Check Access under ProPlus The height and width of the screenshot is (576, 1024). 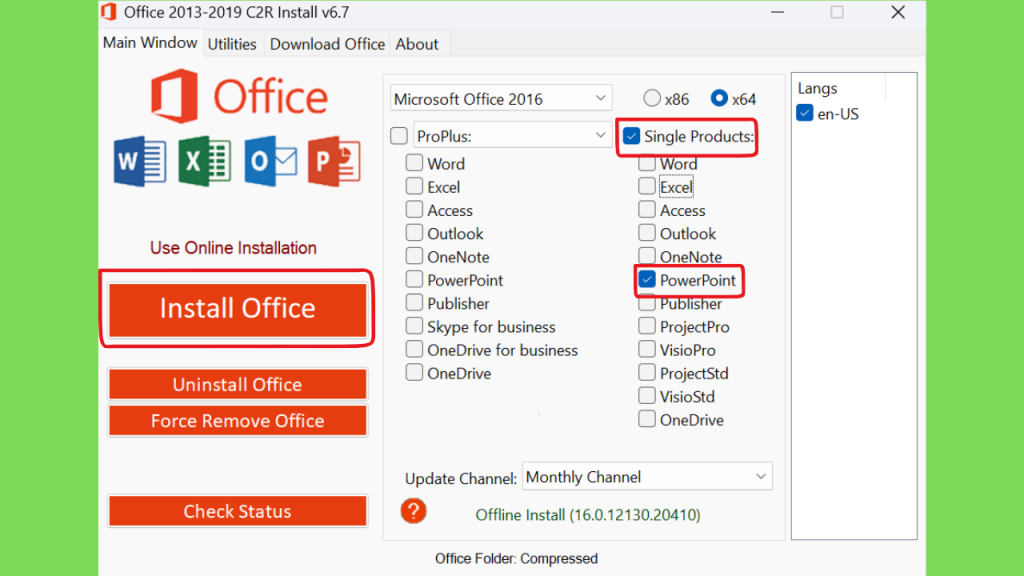coord(414,209)
